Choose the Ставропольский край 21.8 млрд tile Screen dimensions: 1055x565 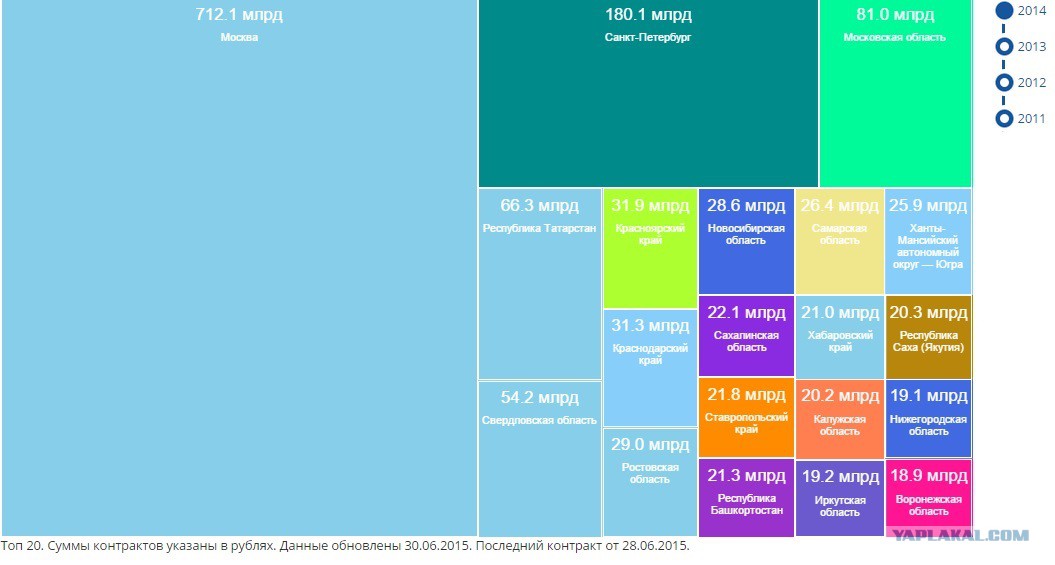[x=746, y=417]
